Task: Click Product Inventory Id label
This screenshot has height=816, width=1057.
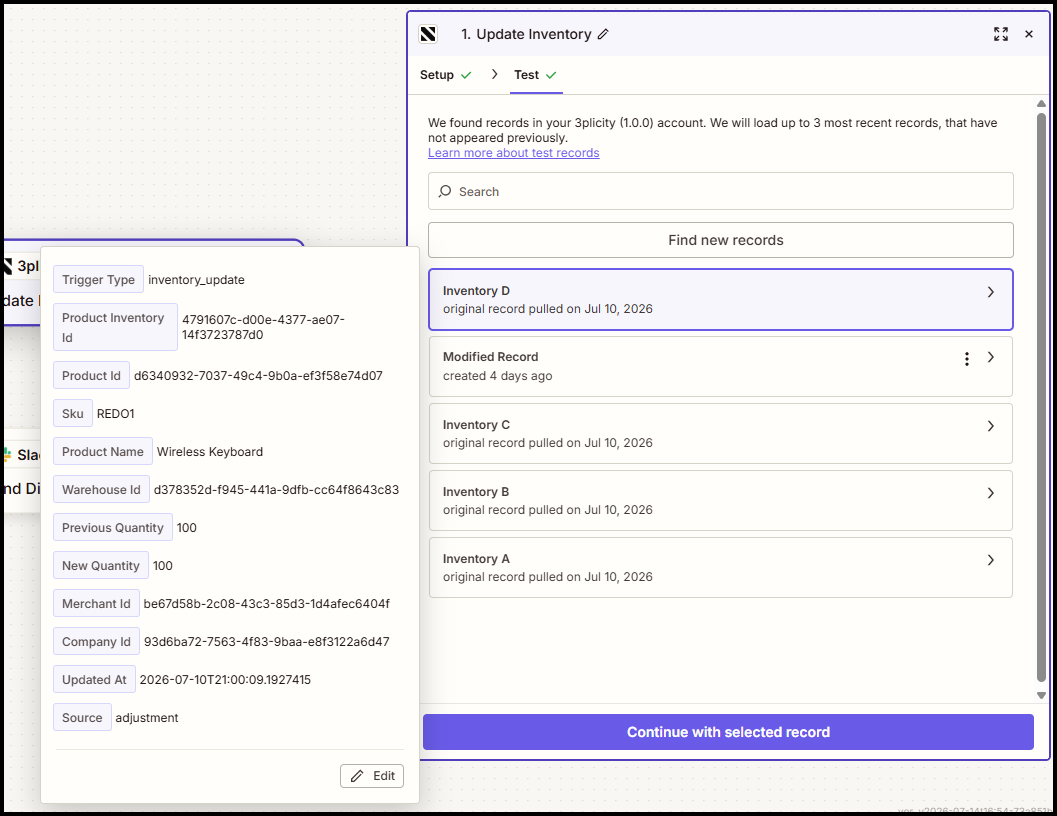Action: [x=115, y=327]
